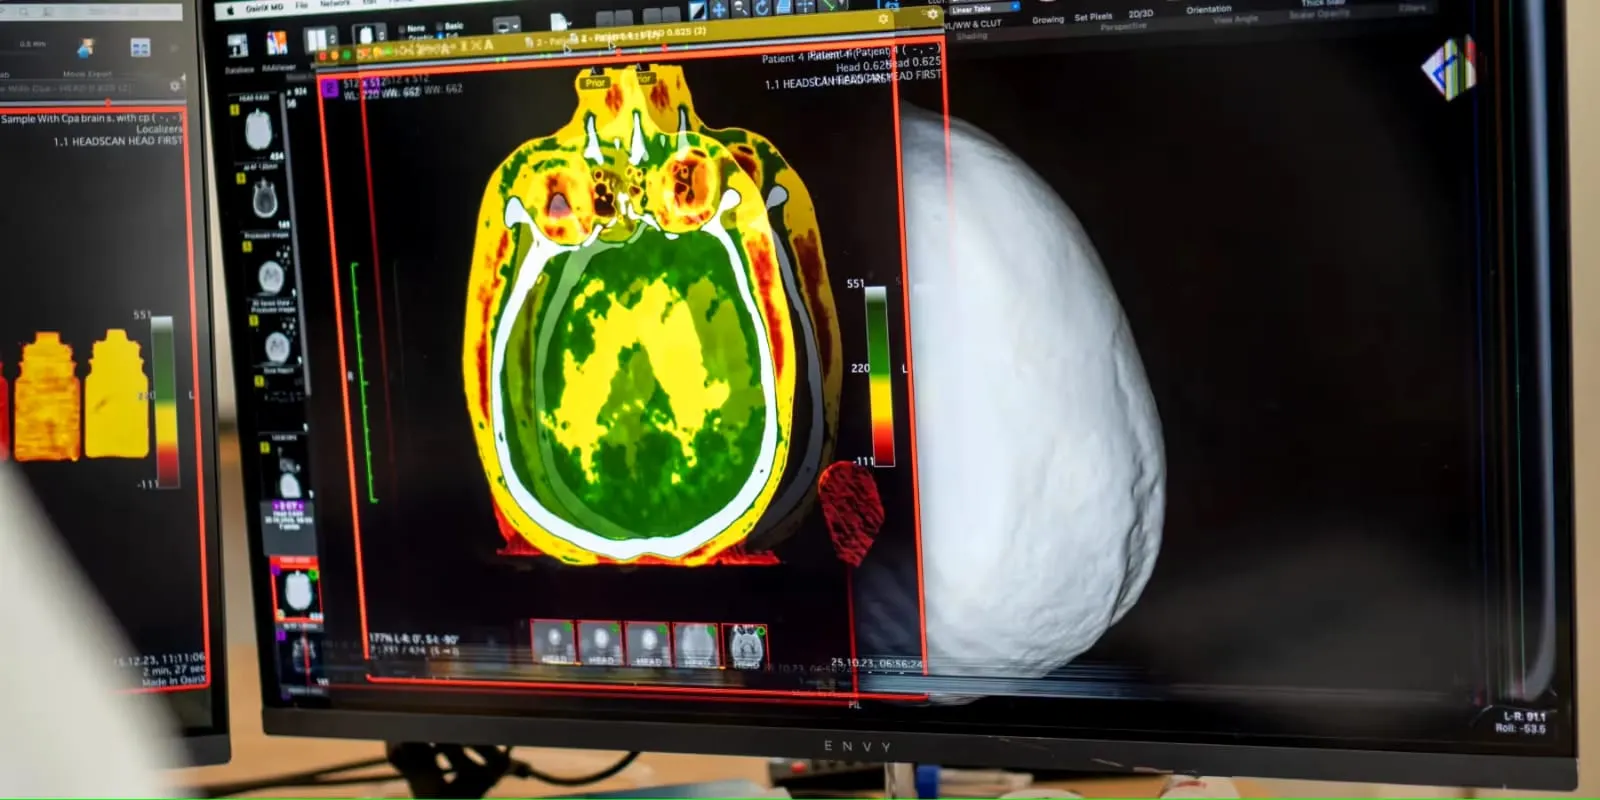The width and height of the screenshot is (1600, 800).
Task: Open the Database window icon
Action: pos(238,47)
